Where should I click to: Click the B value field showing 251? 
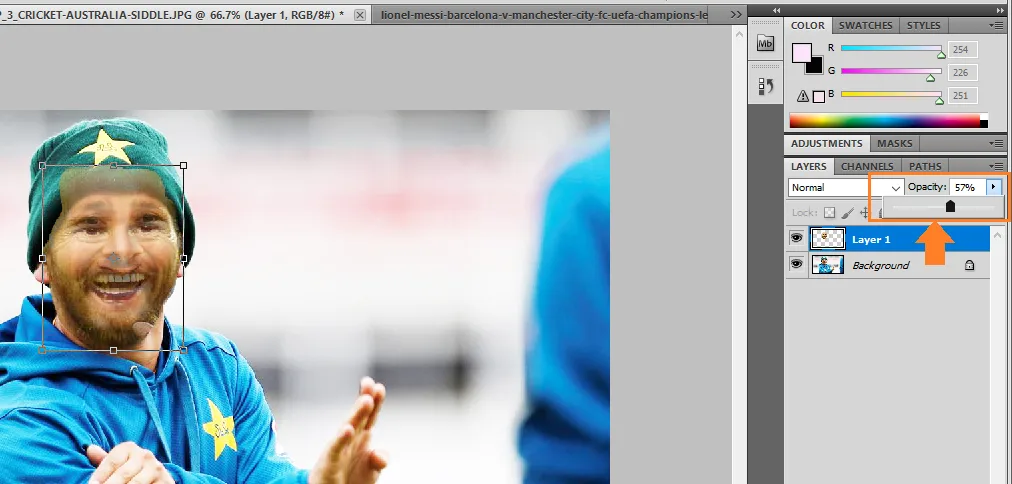pyautogui.click(x=962, y=96)
